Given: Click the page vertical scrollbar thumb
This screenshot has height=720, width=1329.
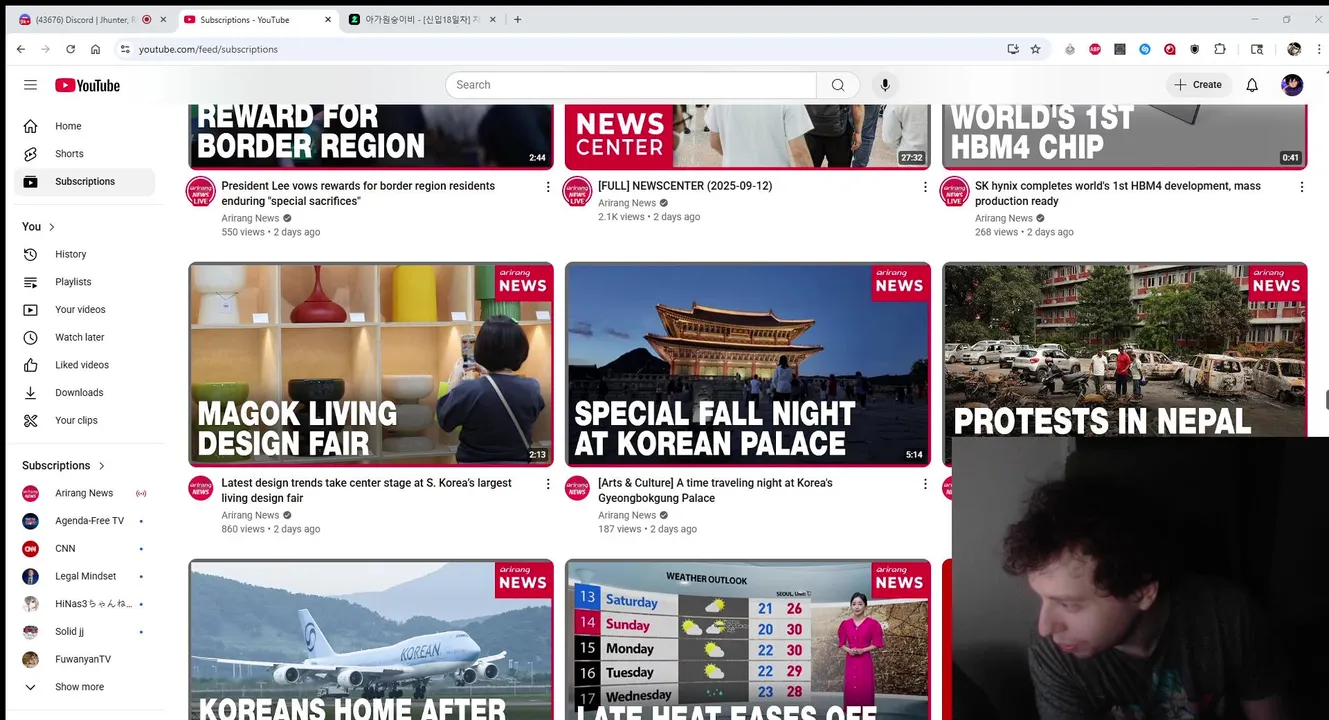Looking at the screenshot, I should [x=1326, y=400].
